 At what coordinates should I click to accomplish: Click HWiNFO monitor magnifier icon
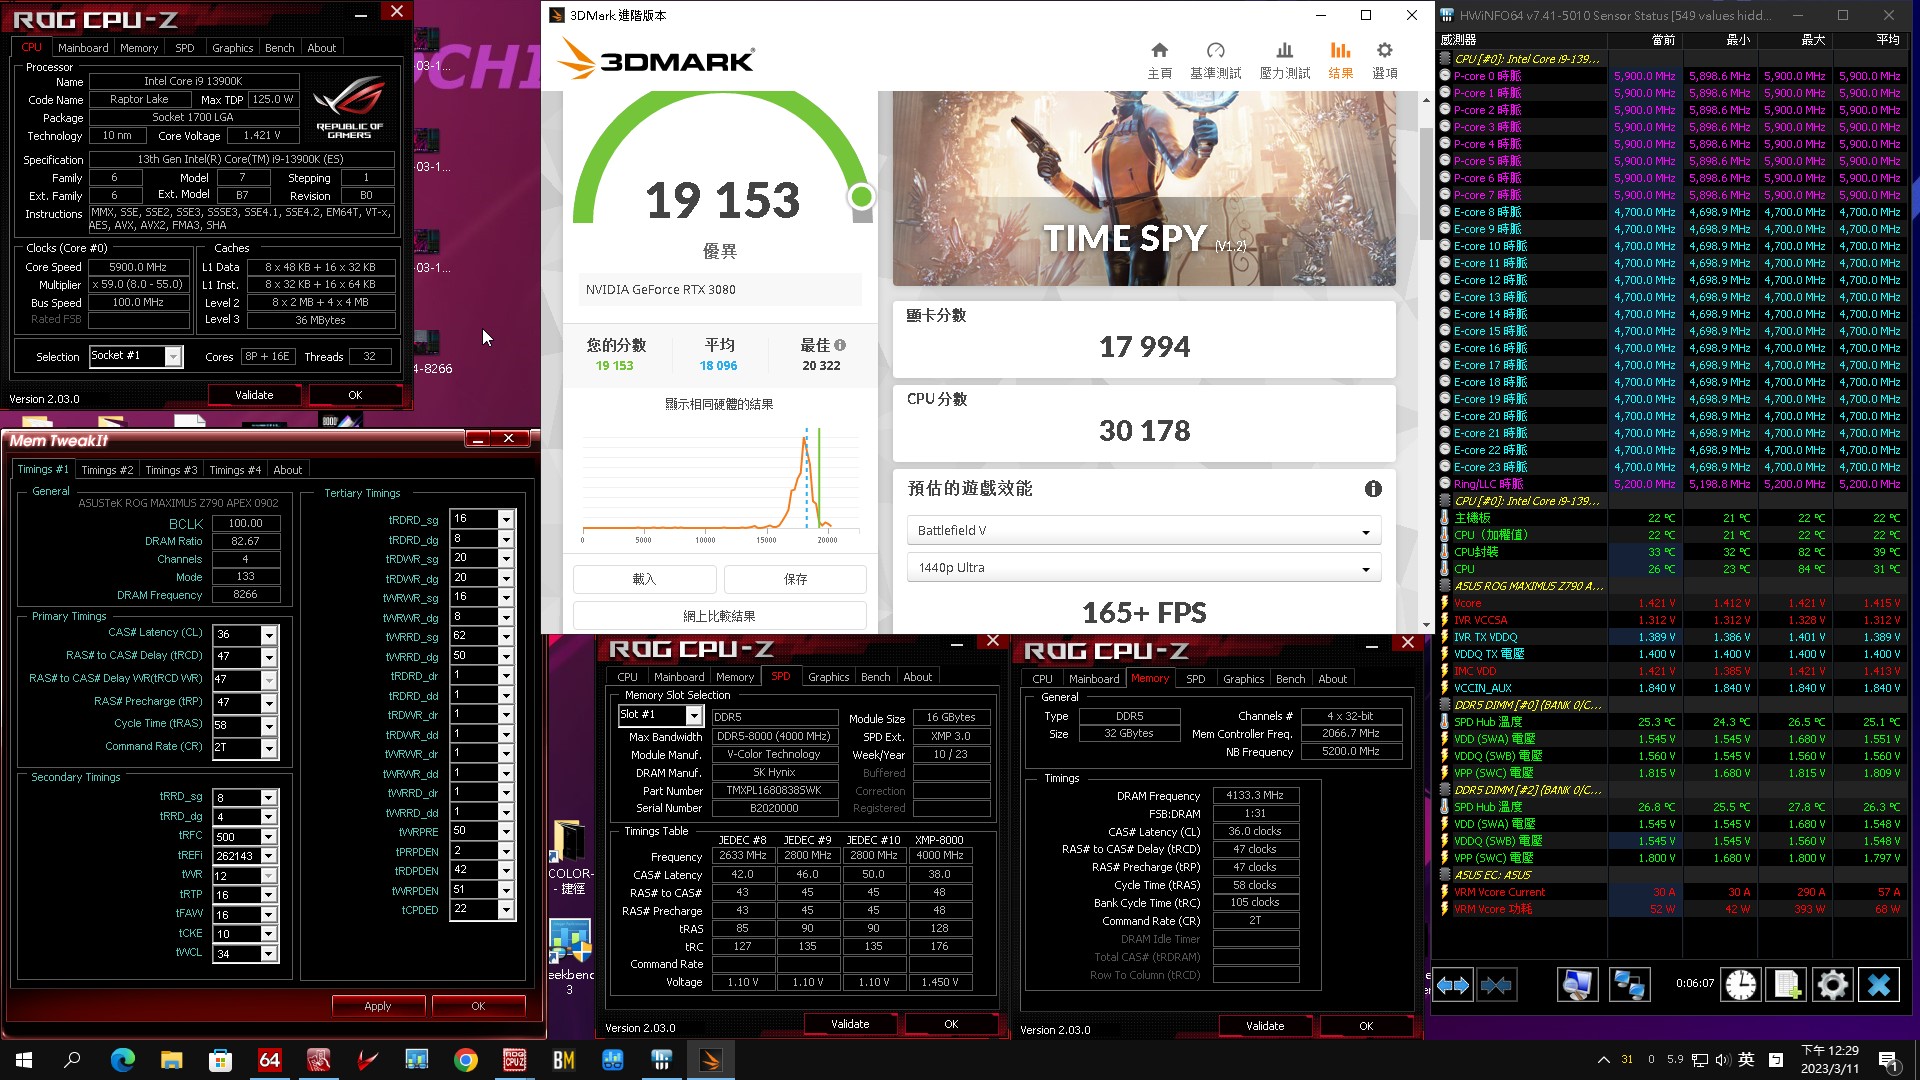(1577, 985)
